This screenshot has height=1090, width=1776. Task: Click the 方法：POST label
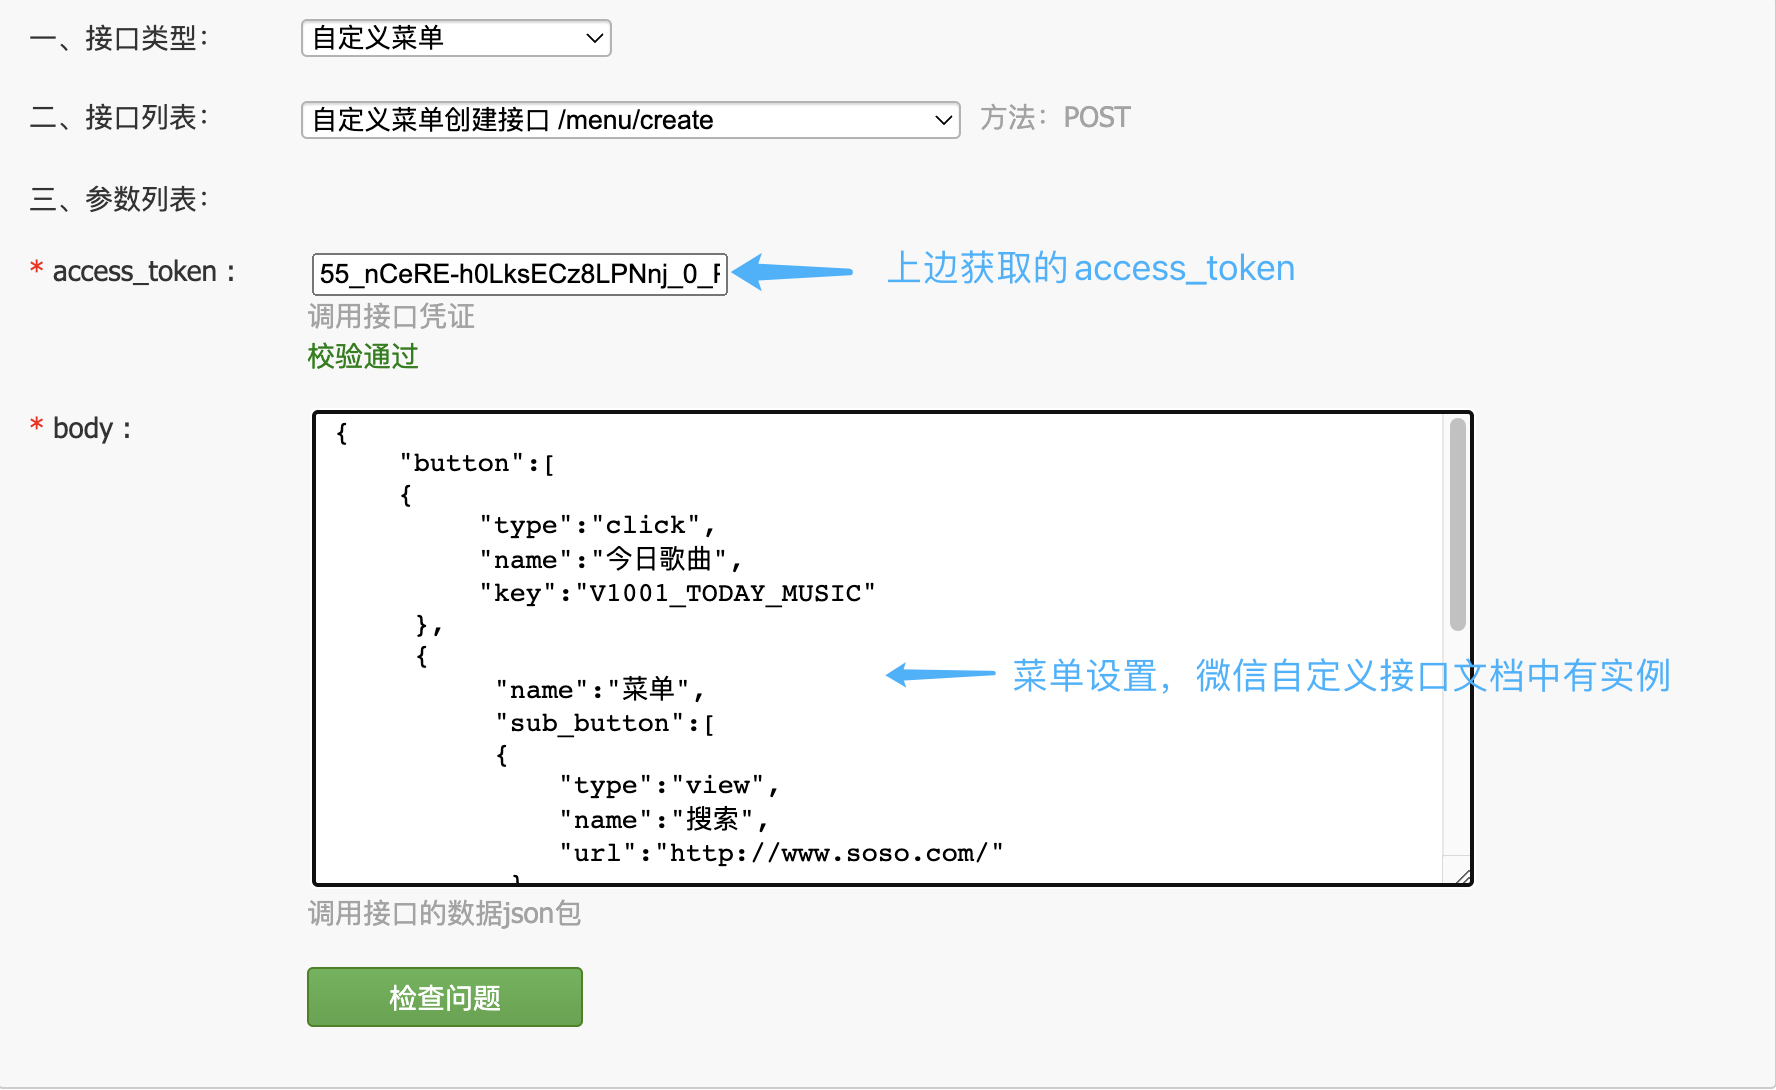(x=1055, y=118)
